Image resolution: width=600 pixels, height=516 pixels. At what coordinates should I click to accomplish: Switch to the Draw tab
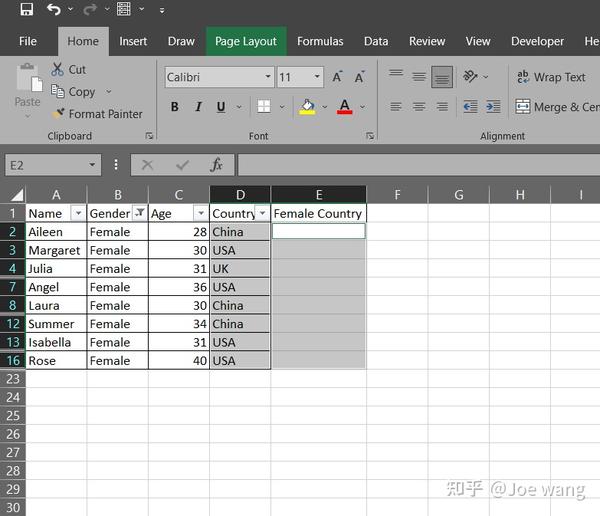point(181,41)
